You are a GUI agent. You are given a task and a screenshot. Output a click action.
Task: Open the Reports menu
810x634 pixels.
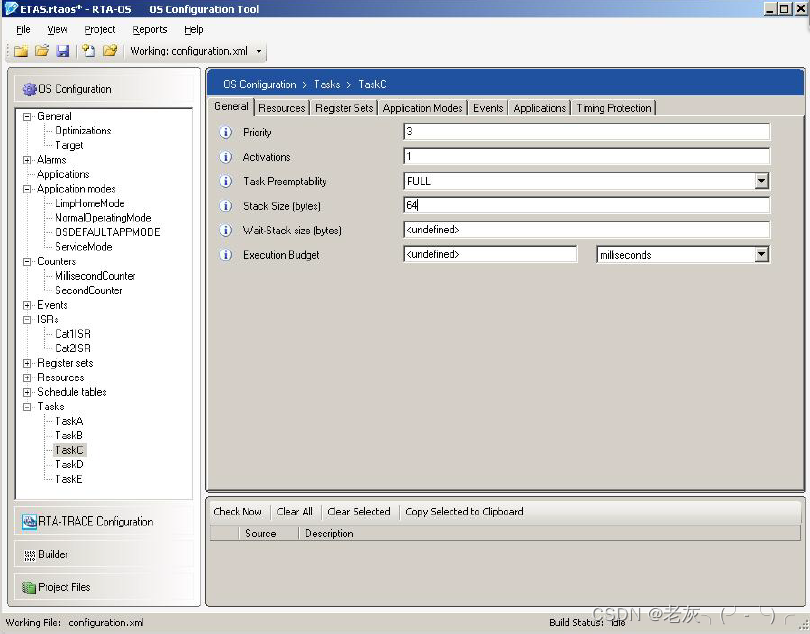[x=149, y=29]
